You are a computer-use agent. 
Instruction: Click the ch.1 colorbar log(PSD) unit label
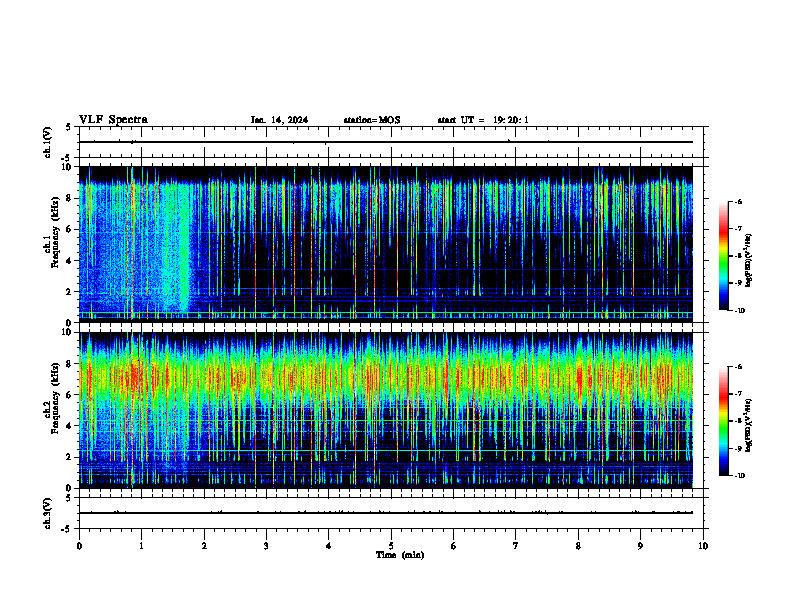click(749, 261)
